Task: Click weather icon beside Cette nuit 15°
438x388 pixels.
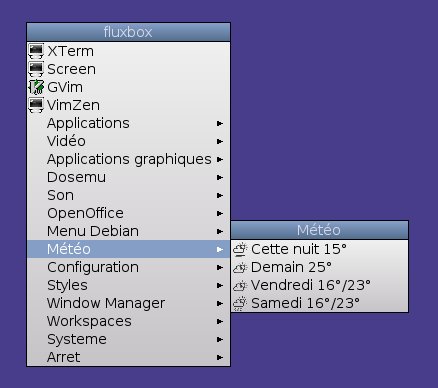Action: 240,249
